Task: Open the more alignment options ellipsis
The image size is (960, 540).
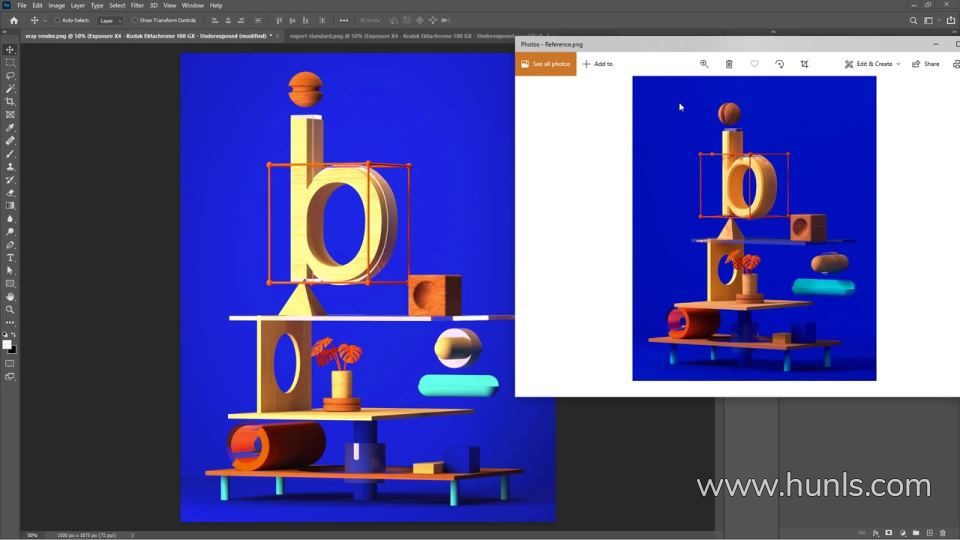Action: pos(344,20)
